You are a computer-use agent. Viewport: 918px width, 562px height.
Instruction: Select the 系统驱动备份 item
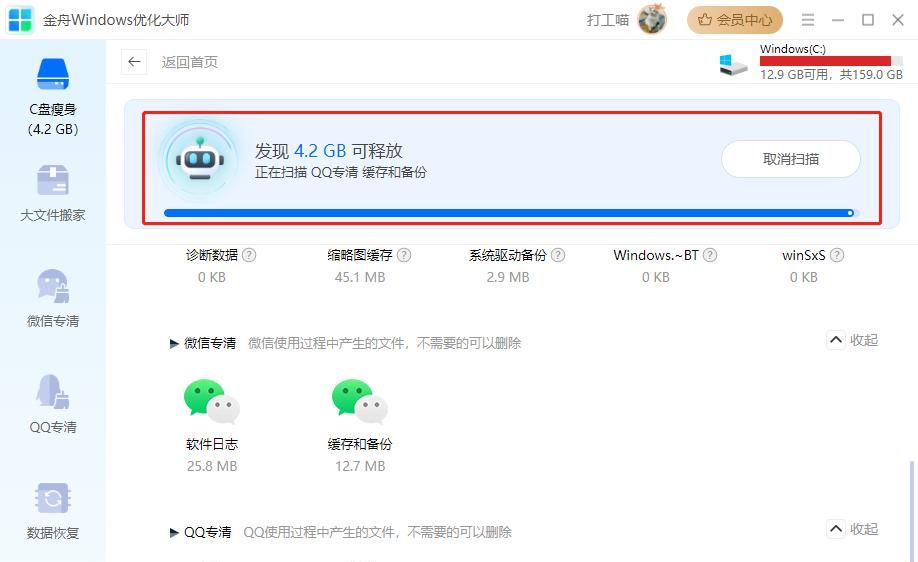tap(508, 255)
